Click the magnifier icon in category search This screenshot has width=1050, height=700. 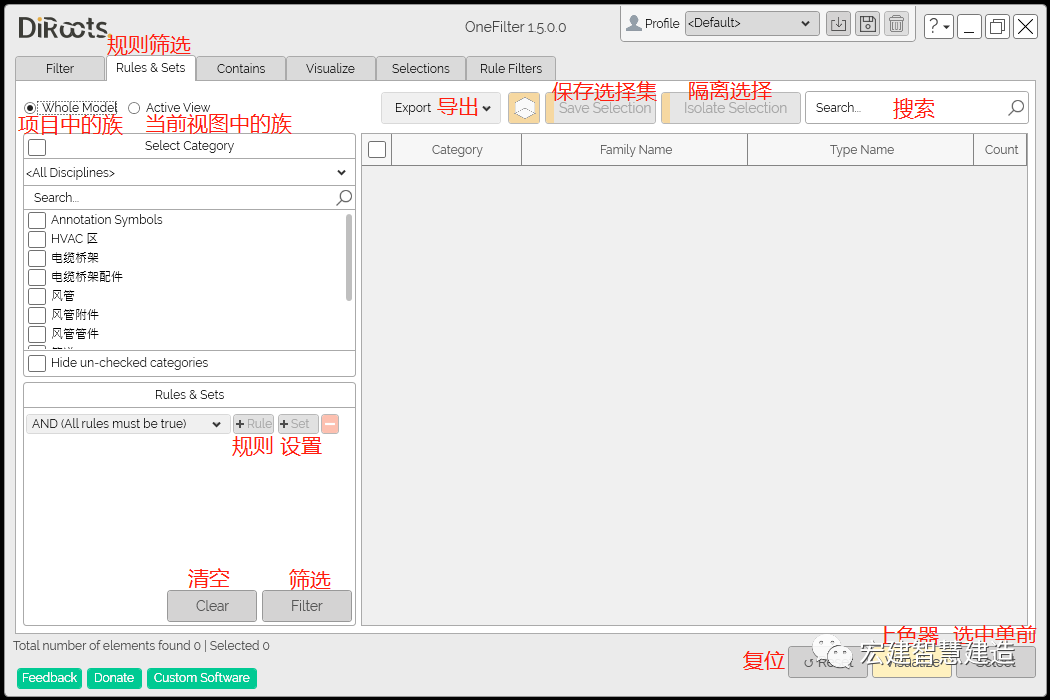(344, 198)
